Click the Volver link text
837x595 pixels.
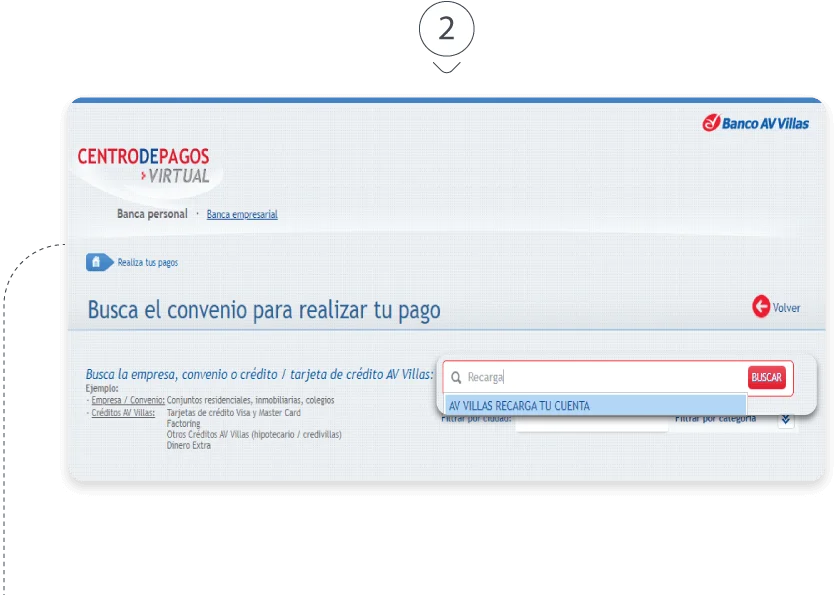point(787,308)
